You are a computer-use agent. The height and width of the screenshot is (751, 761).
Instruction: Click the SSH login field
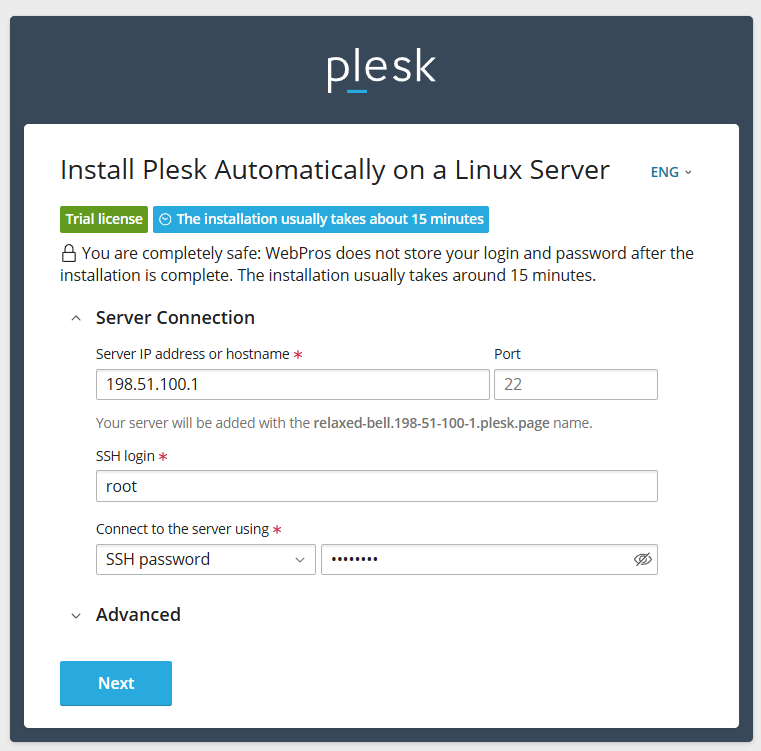tap(376, 486)
